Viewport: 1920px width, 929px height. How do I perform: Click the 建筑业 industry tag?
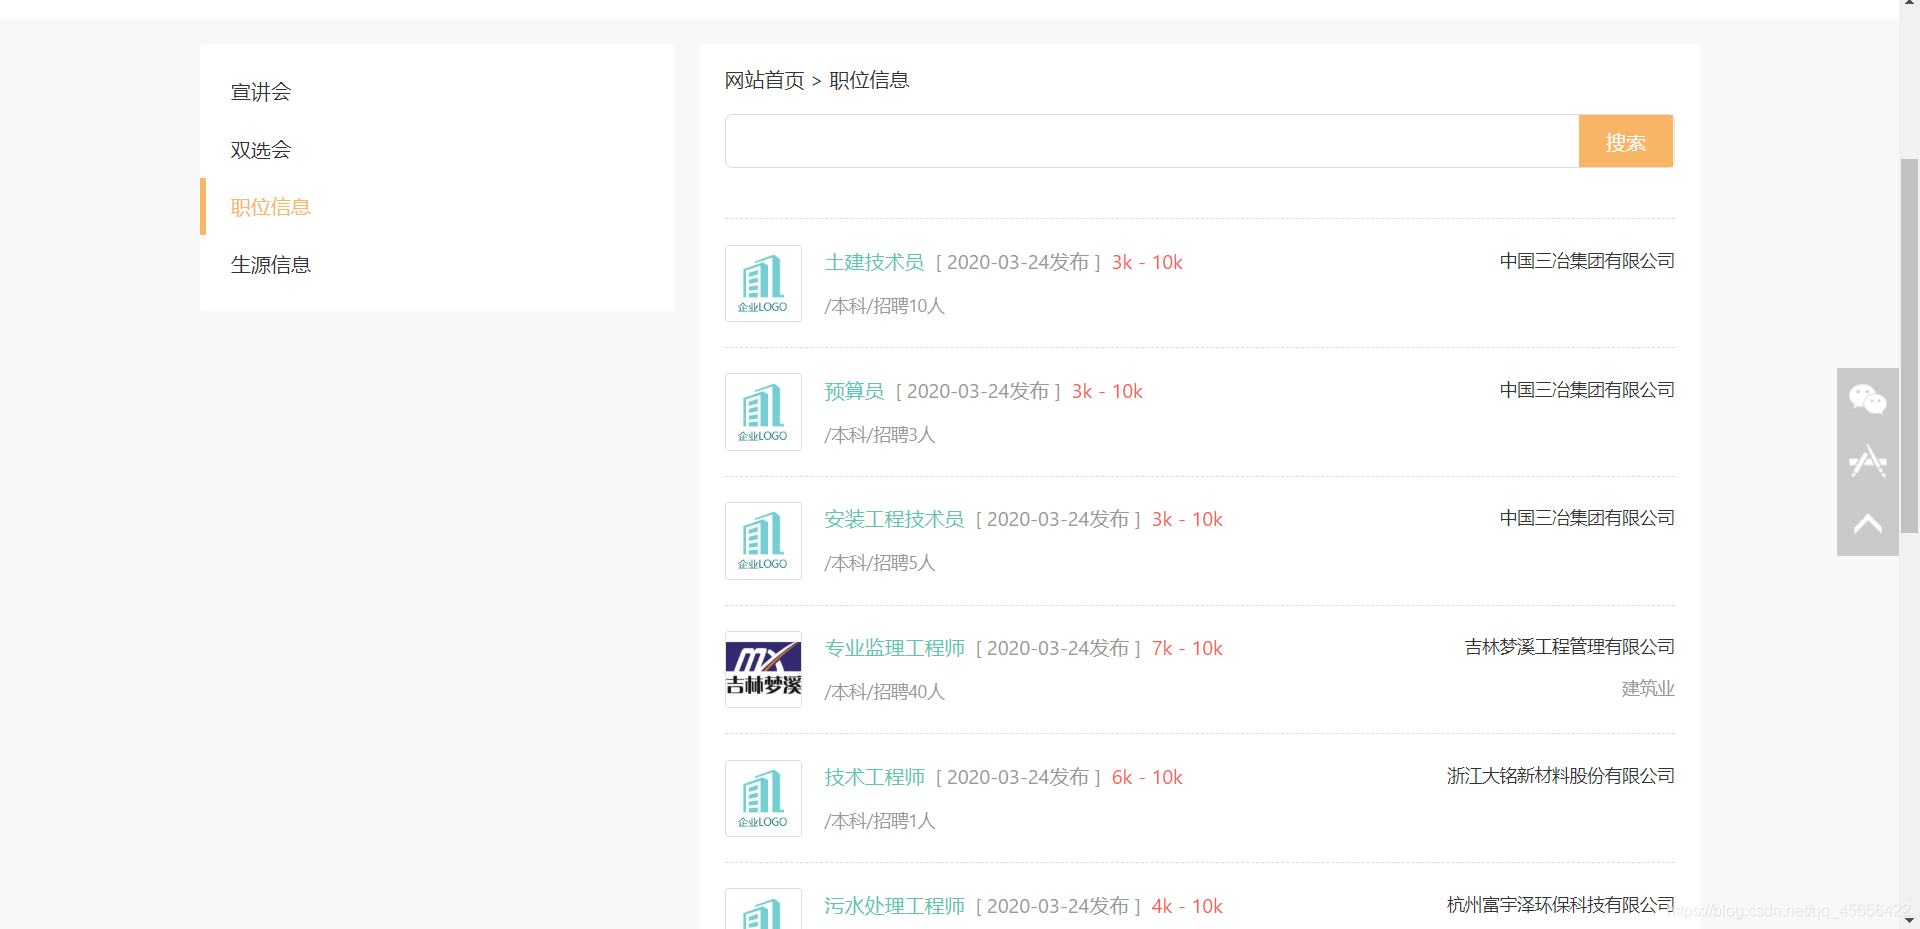point(1648,688)
